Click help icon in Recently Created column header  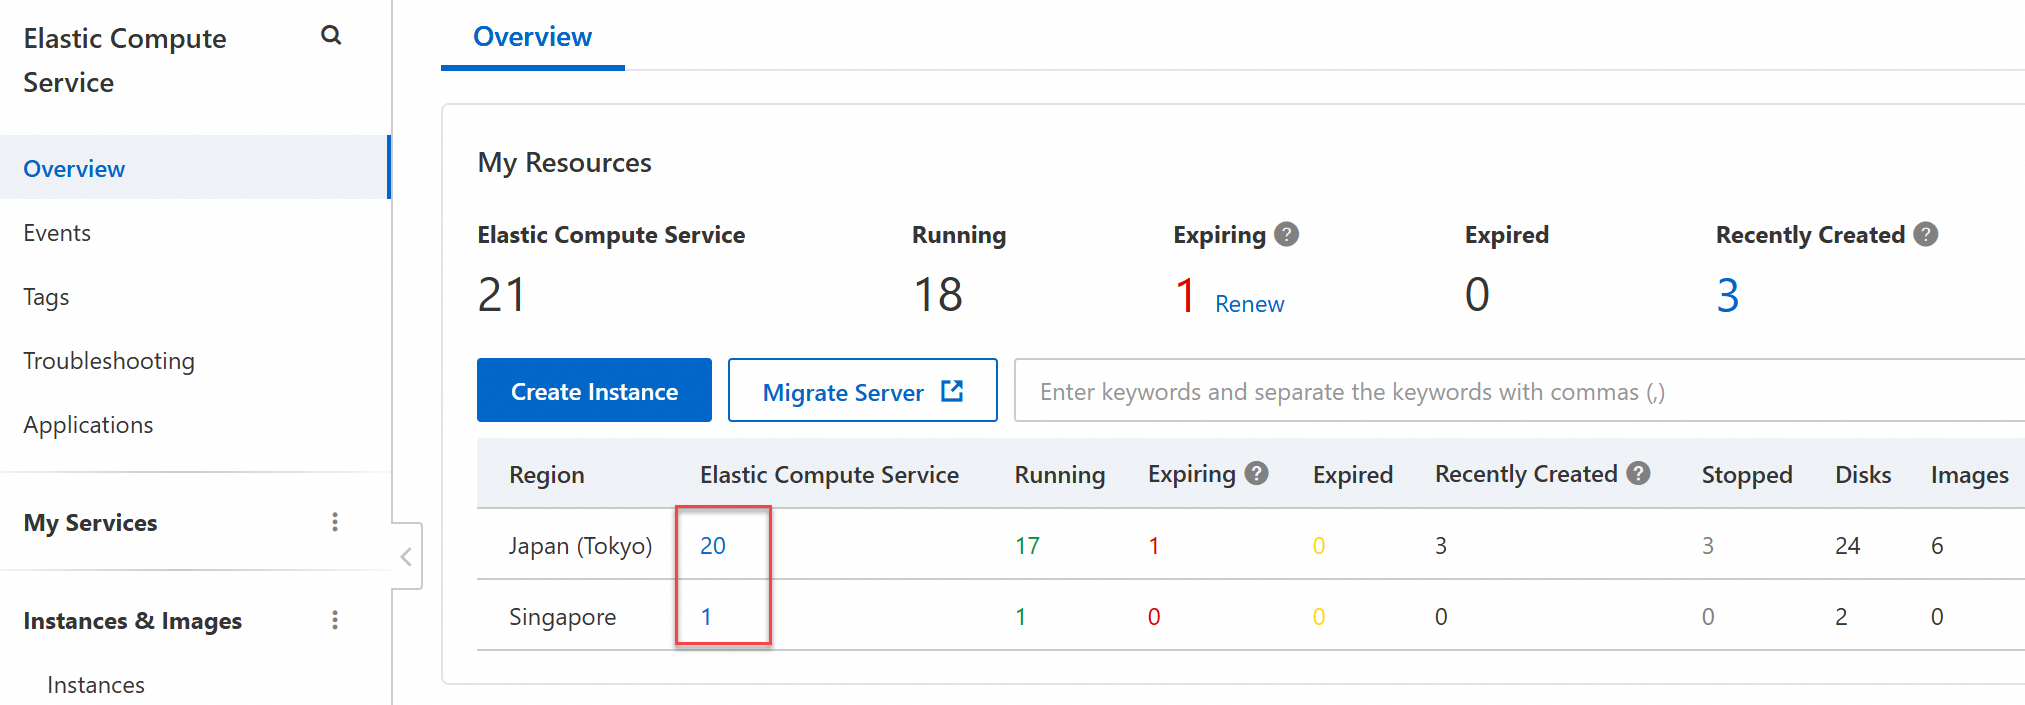[1638, 473]
